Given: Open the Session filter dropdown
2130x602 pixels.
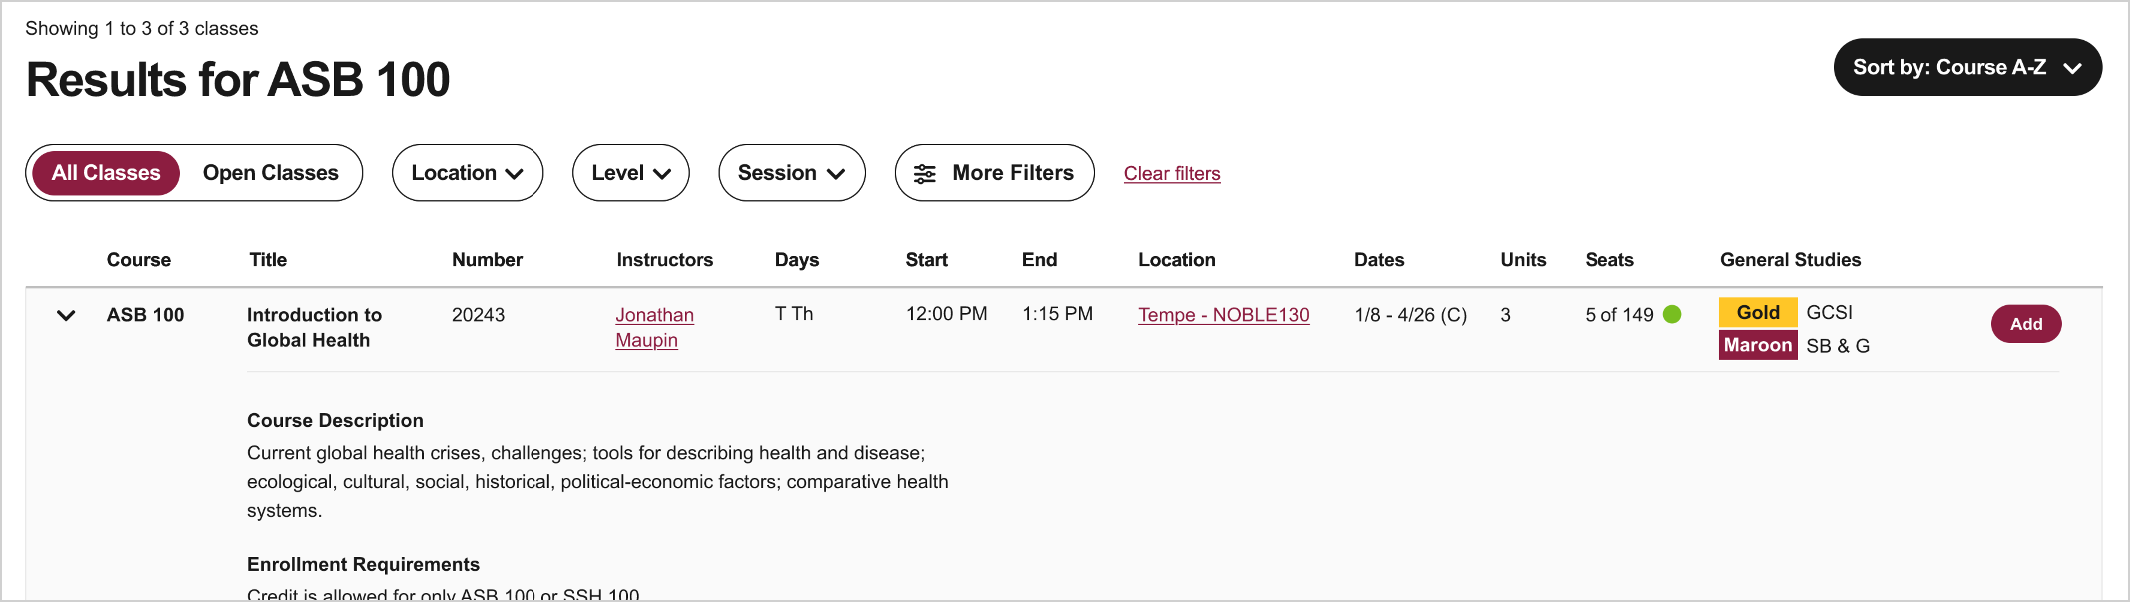Looking at the screenshot, I should coord(791,173).
